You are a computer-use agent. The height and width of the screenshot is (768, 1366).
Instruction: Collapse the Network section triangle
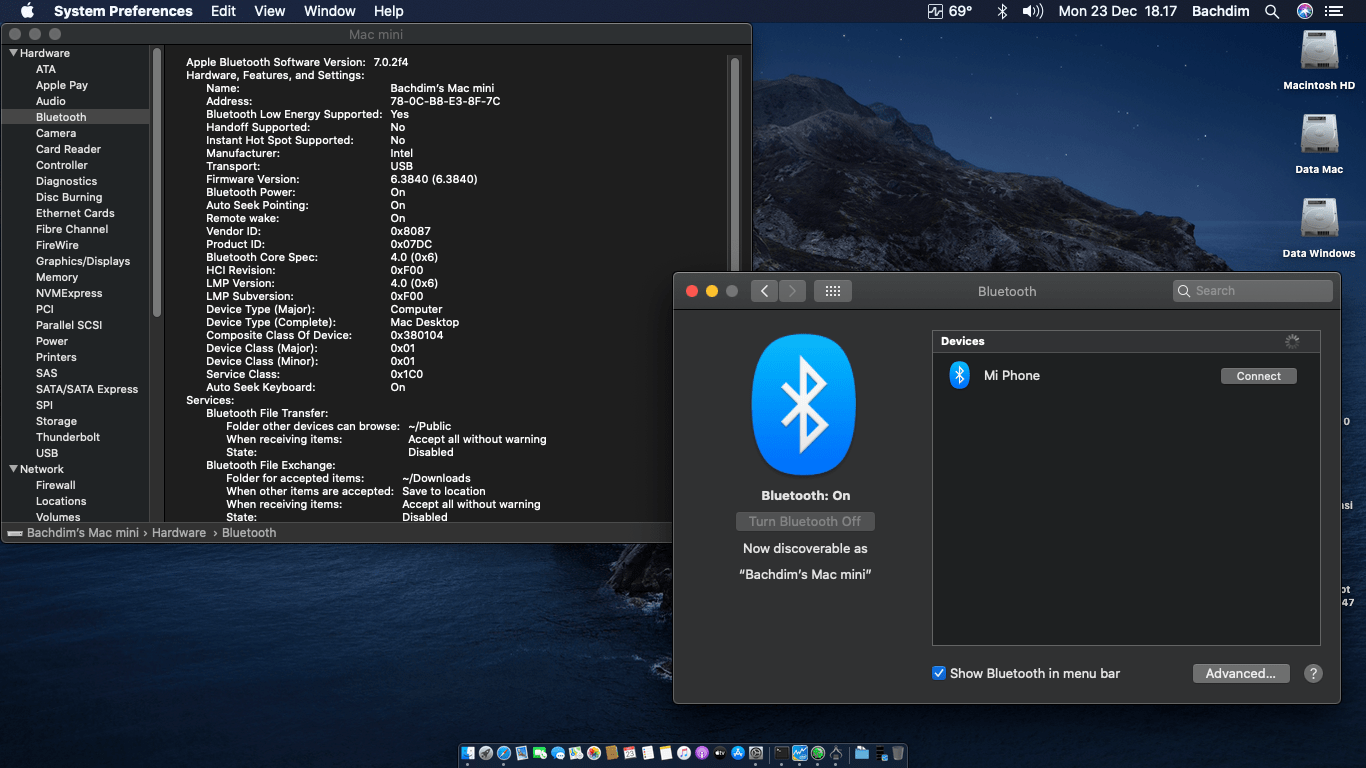pos(14,469)
